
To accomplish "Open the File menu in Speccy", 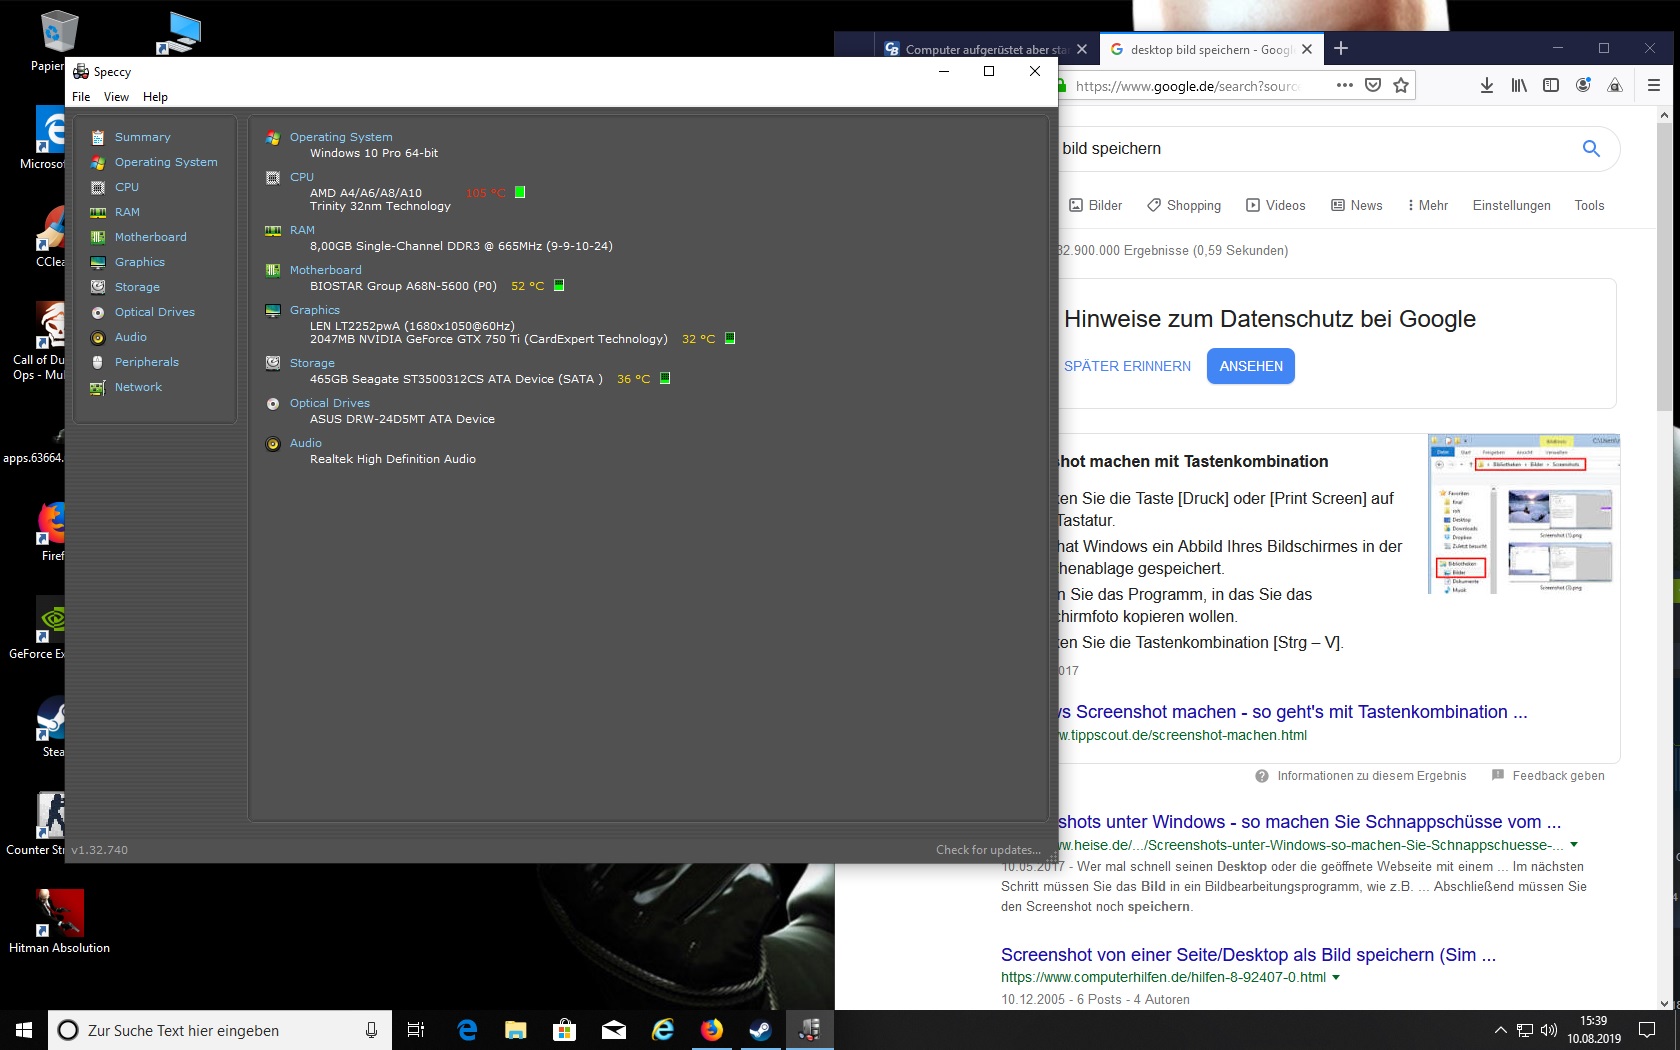I will click(81, 97).
